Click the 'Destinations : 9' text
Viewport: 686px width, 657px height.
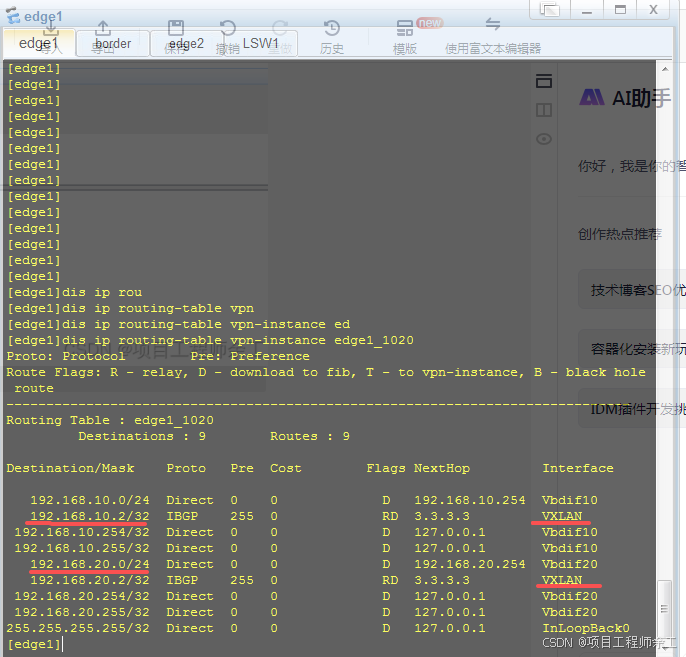[142, 436]
